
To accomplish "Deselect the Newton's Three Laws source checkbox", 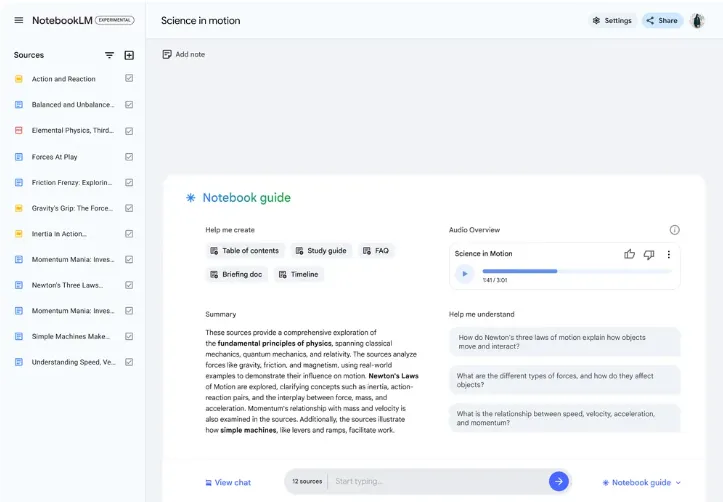I will pos(129,285).
